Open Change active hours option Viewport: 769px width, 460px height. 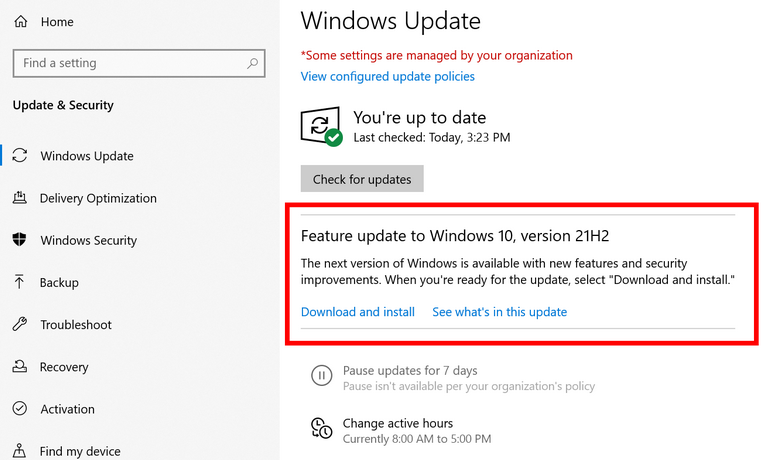(x=398, y=423)
